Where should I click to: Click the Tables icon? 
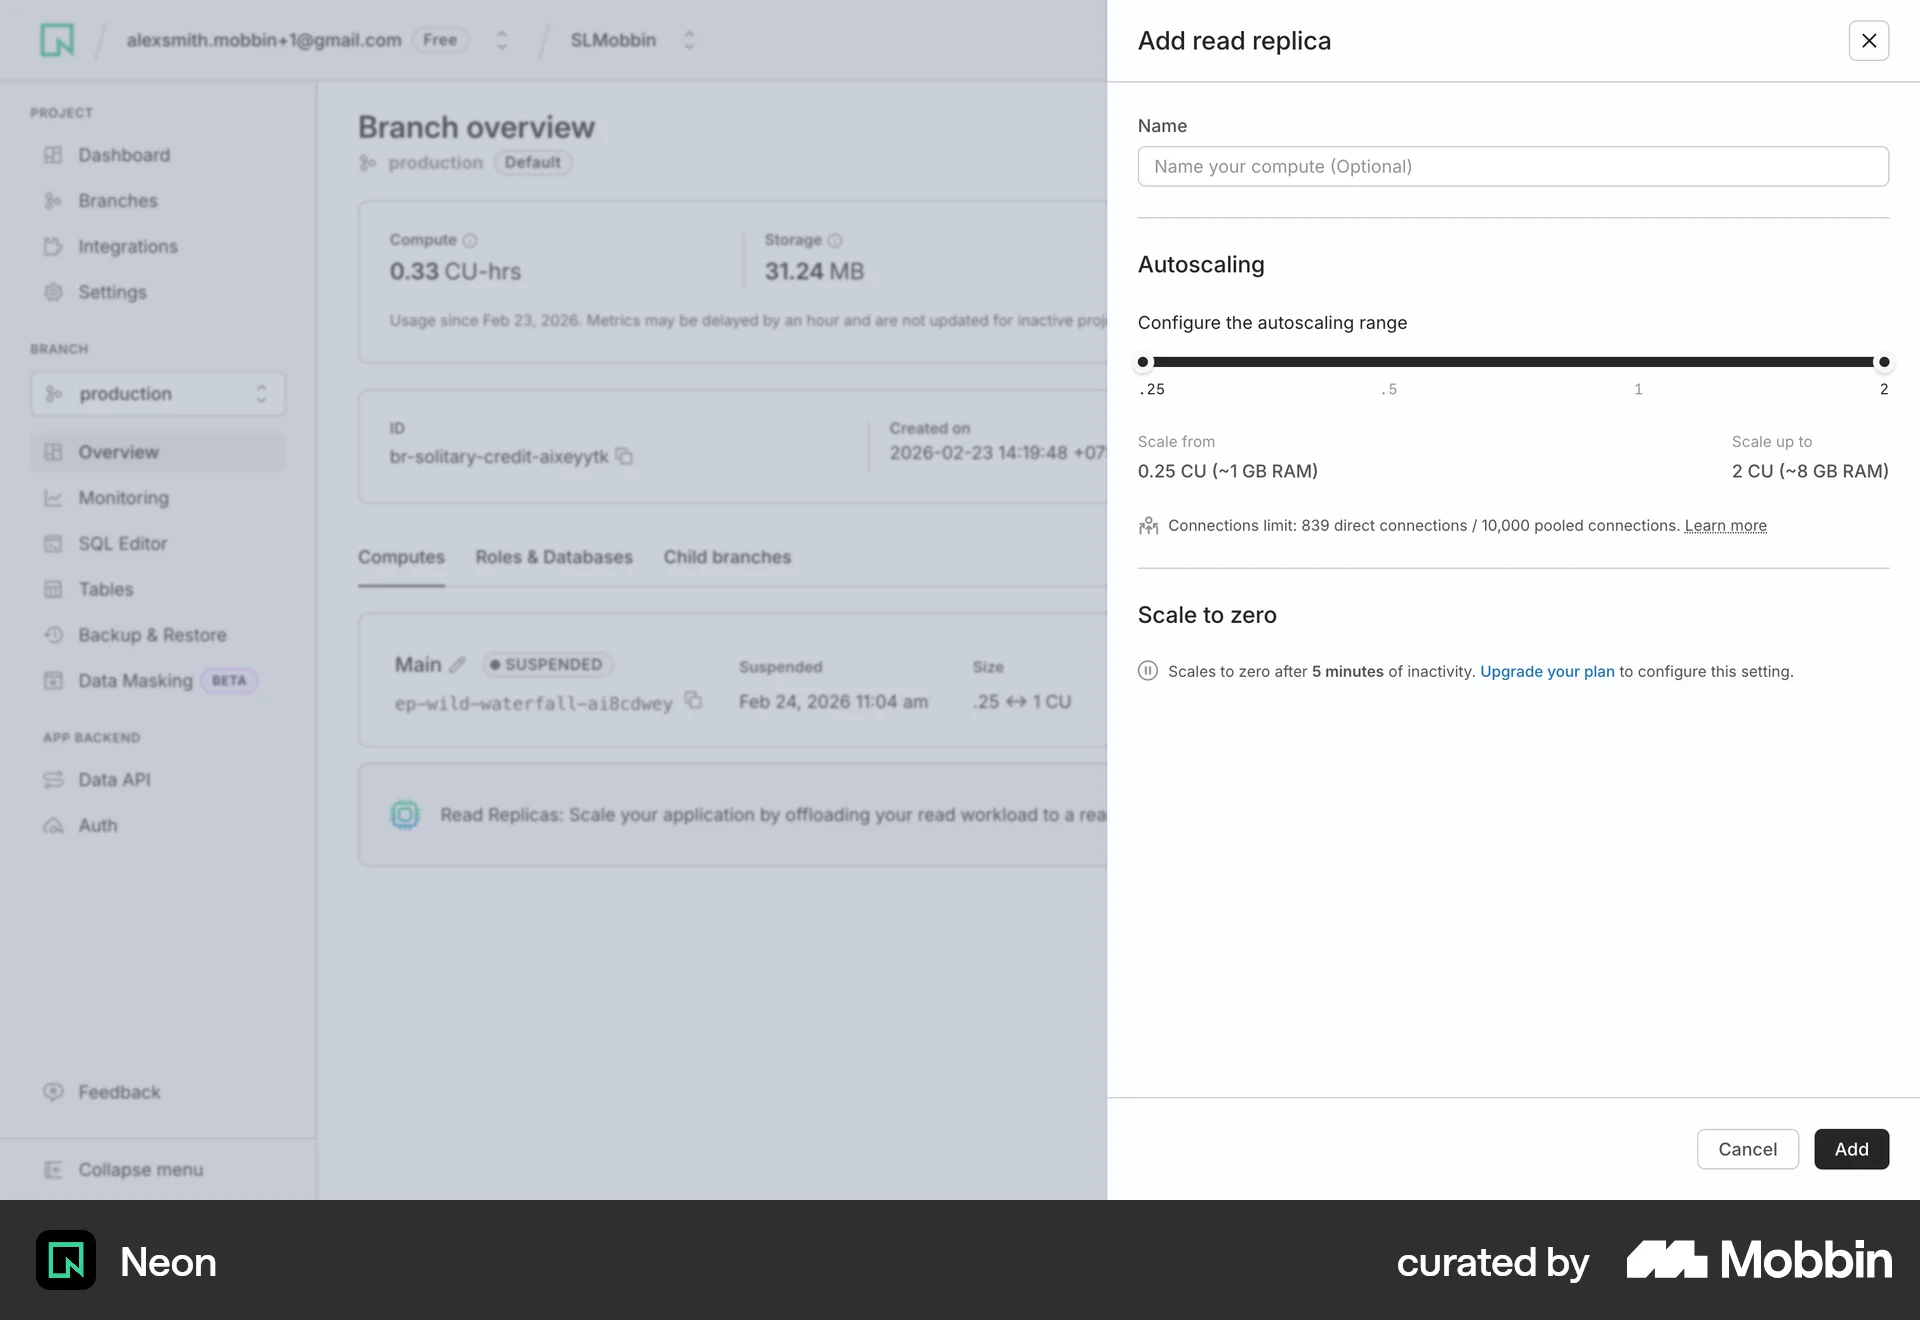53,590
